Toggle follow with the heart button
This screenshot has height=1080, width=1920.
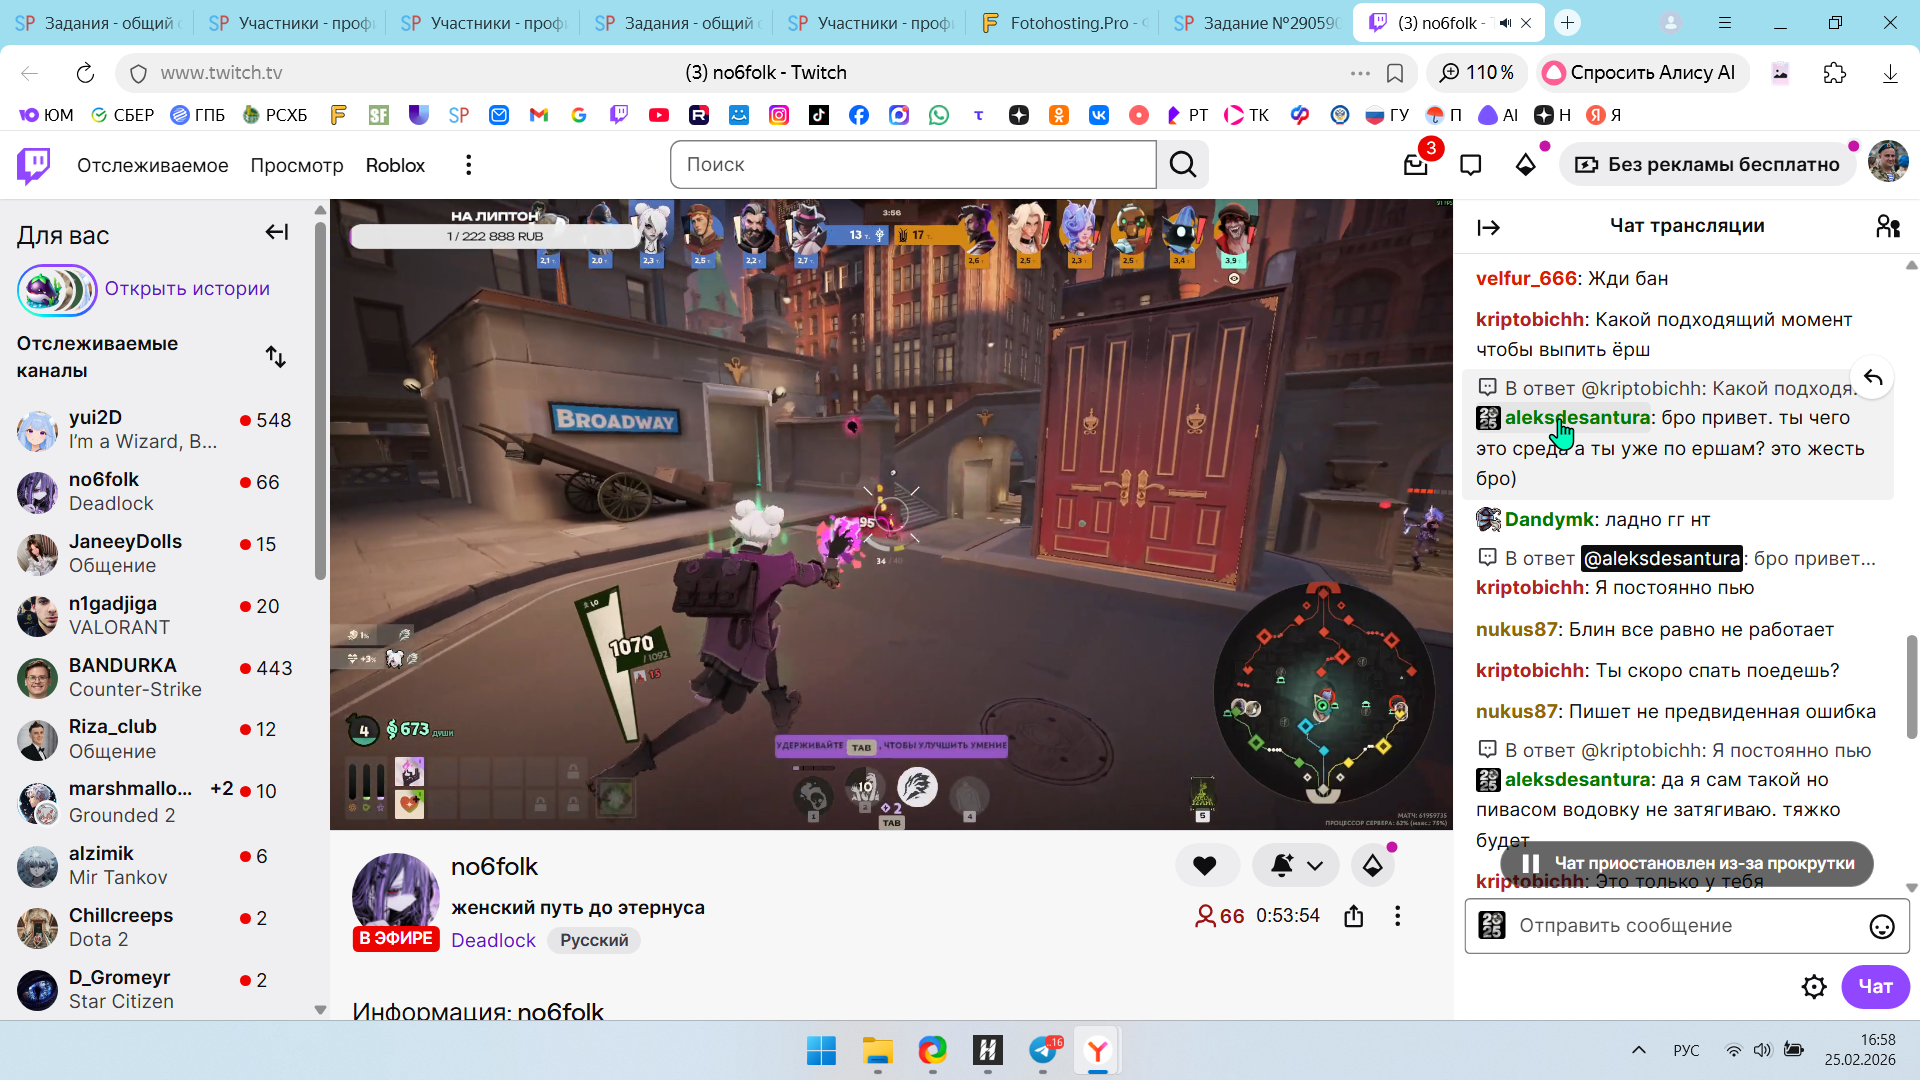pos(1205,866)
